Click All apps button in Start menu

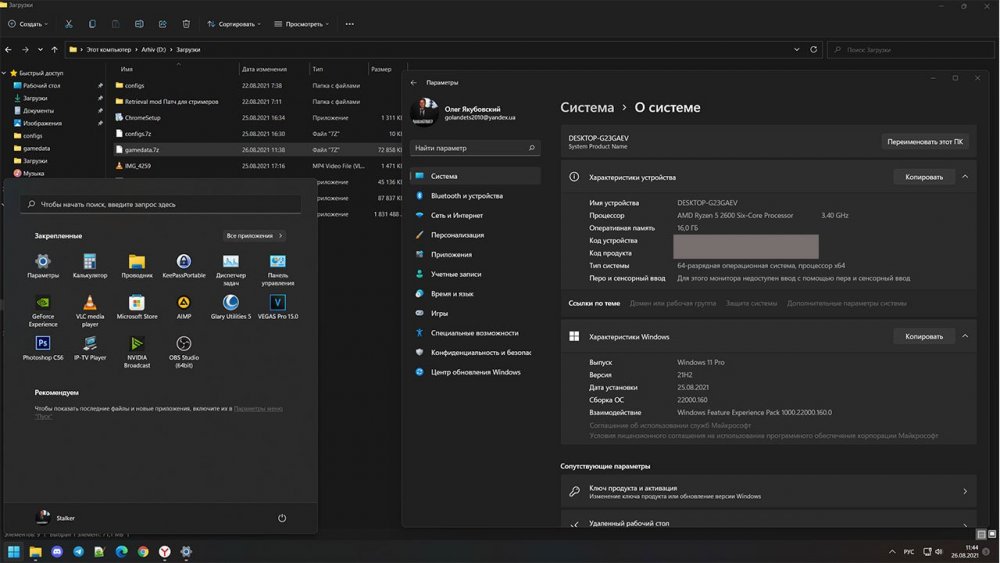click(255, 236)
